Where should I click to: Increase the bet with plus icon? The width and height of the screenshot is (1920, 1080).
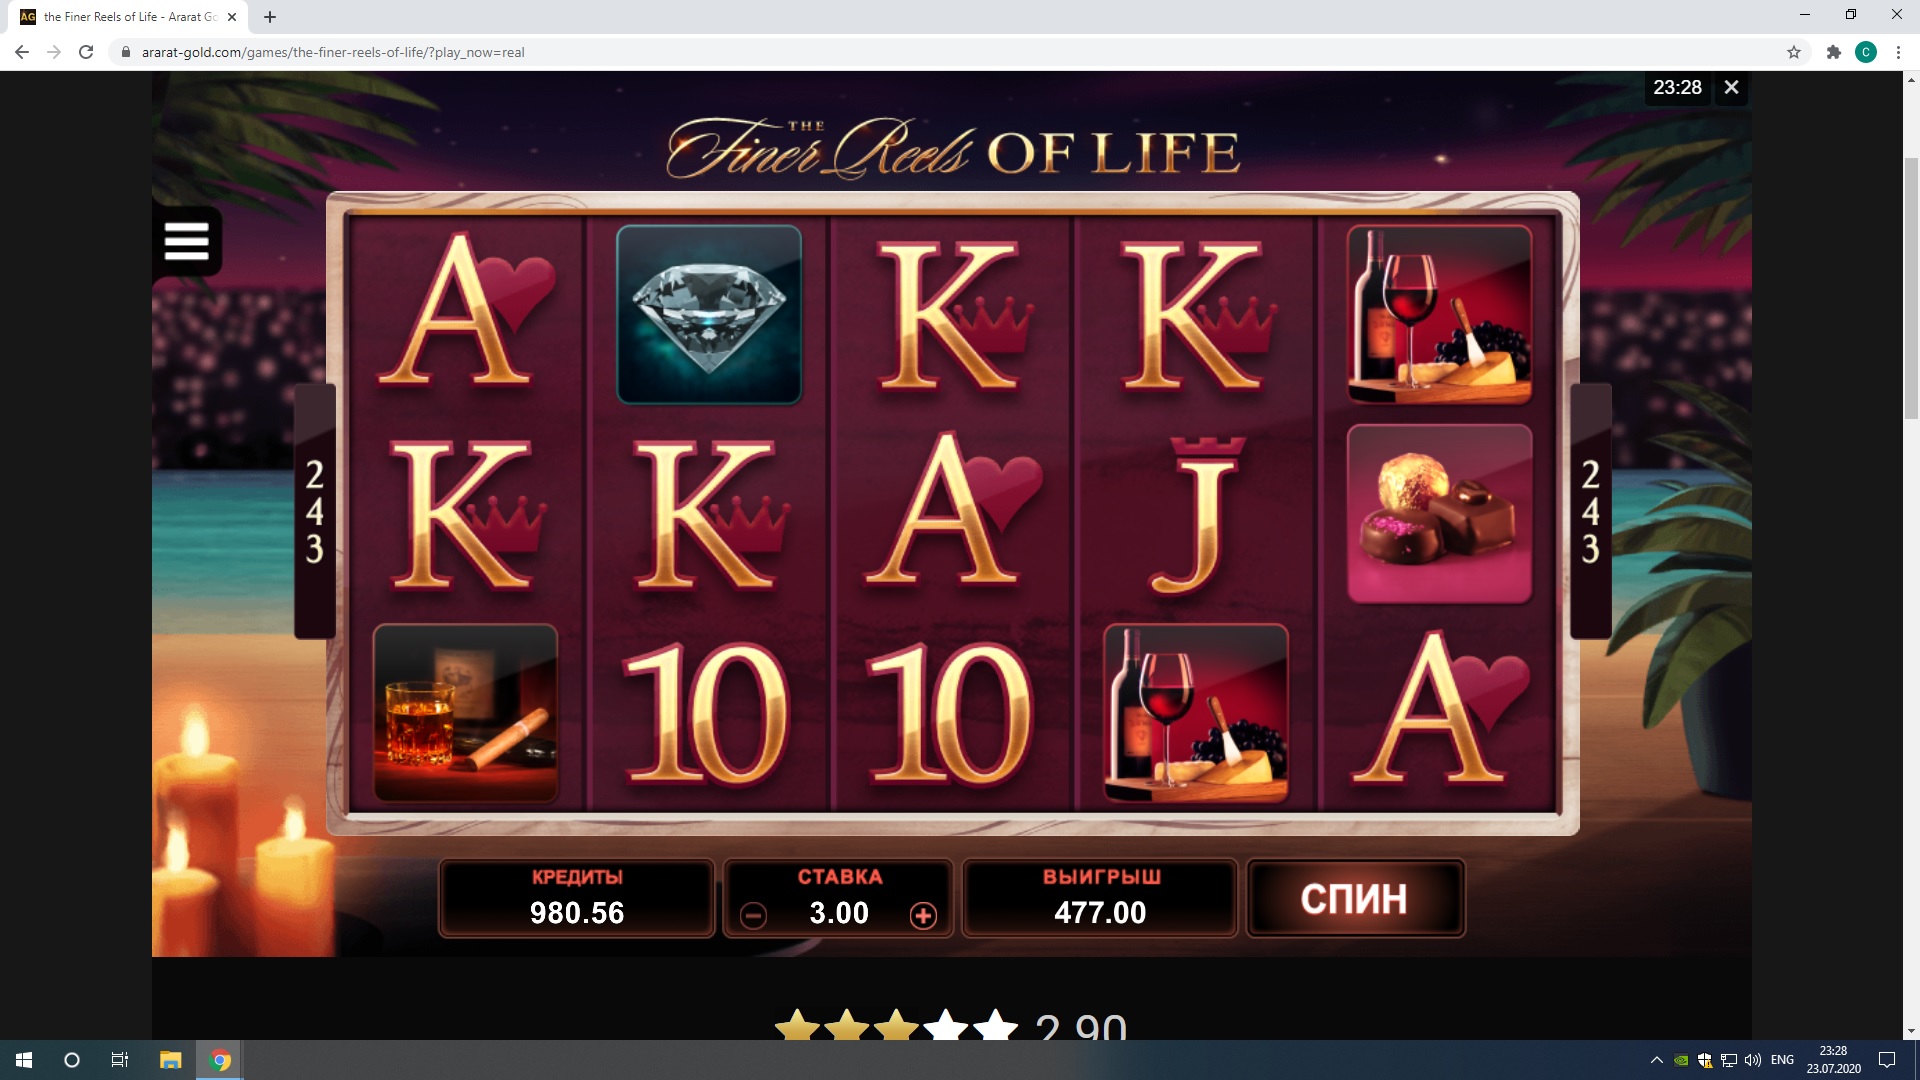click(x=923, y=915)
